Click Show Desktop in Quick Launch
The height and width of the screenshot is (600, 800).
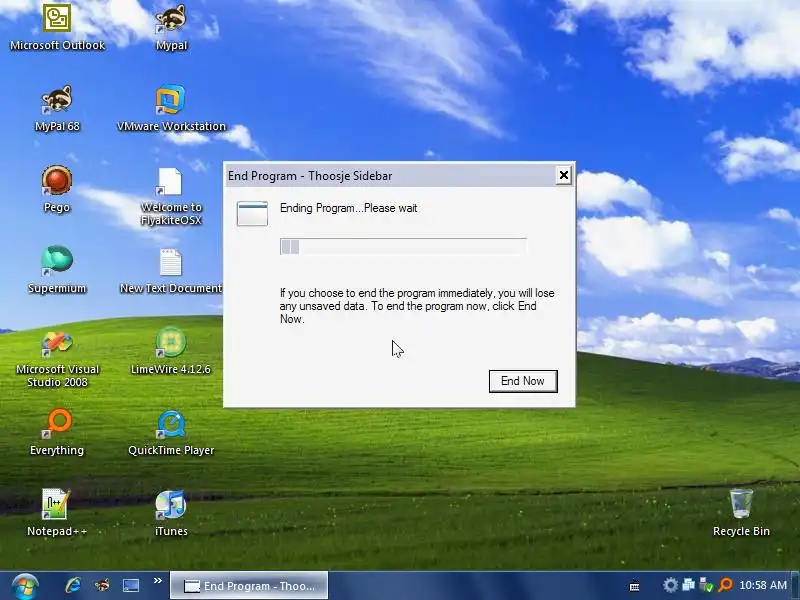point(131,585)
